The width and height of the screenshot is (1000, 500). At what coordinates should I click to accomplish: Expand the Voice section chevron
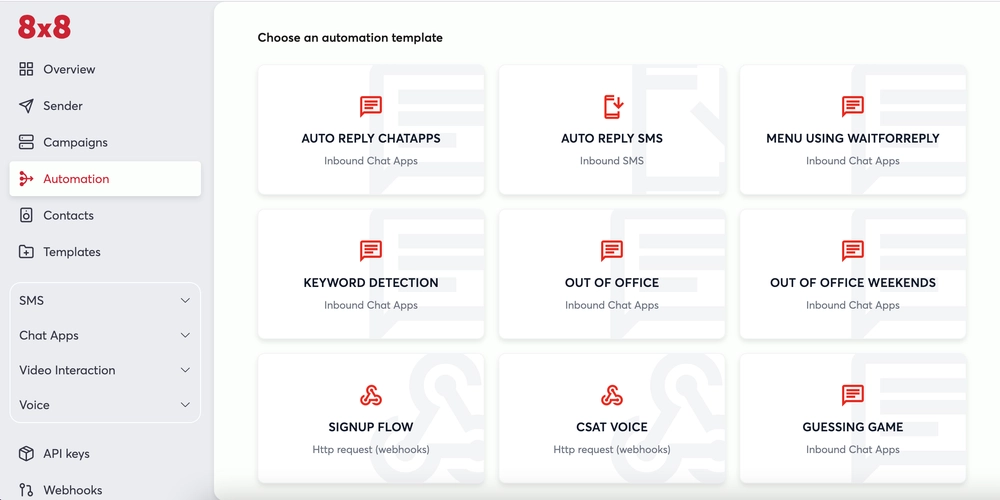point(185,405)
